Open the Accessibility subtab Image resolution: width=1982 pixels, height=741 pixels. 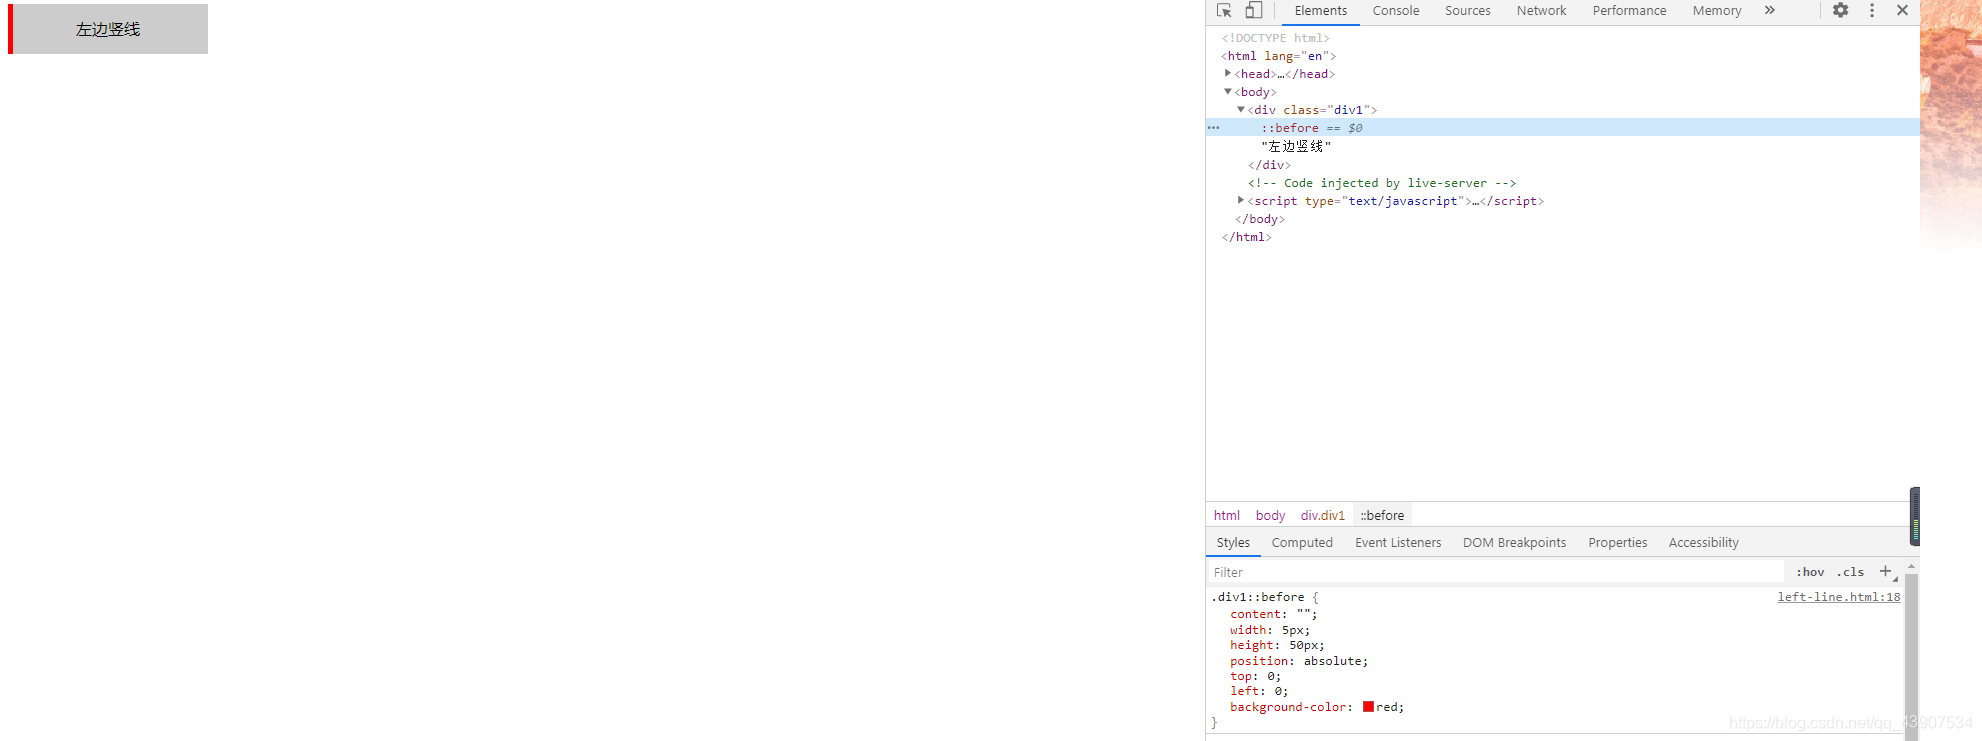tap(1703, 543)
